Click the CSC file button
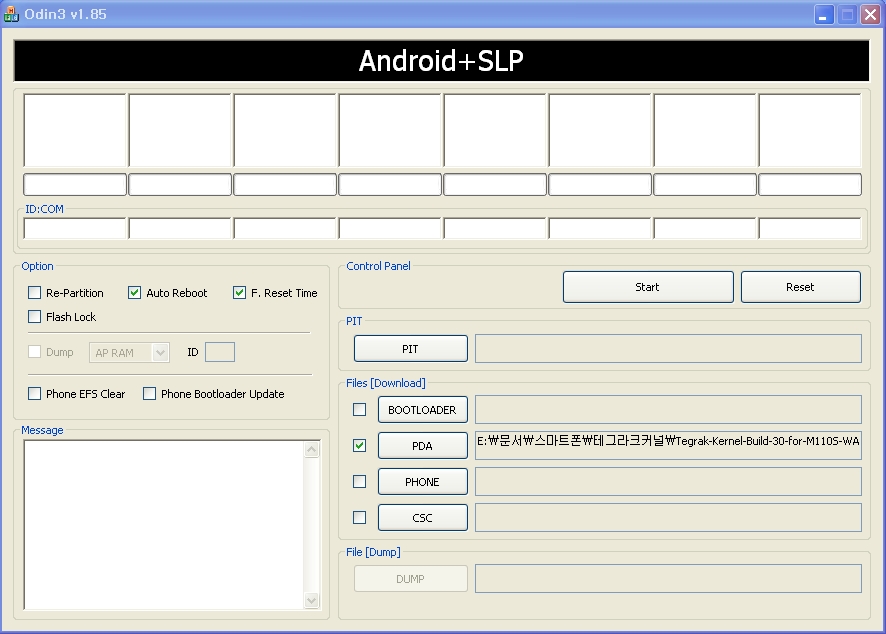The height and width of the screenshot is (634, 886). pyautogui.click(x=422, y=518)
